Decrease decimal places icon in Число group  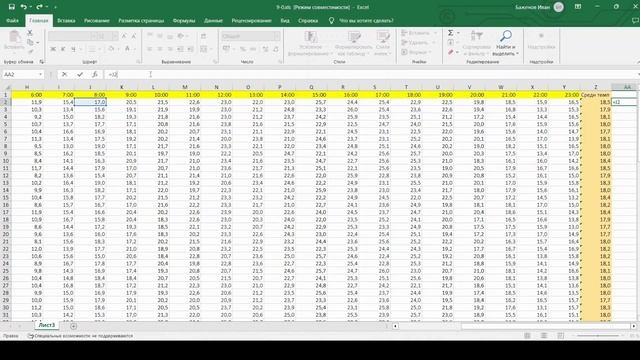pos(276,49)
